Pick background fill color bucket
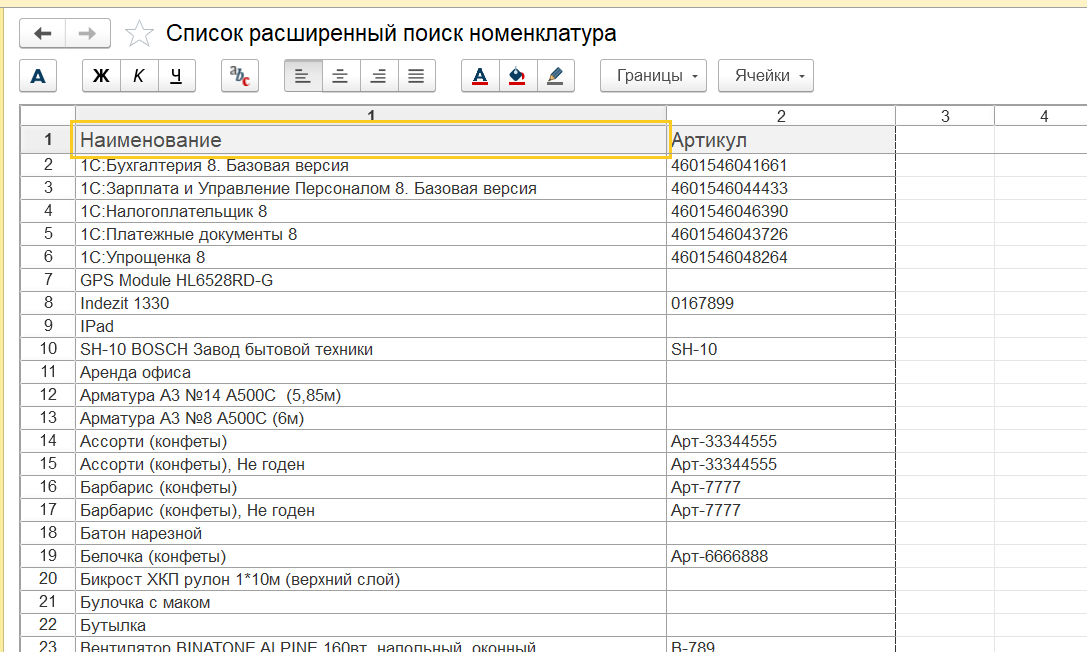The width and height of the screenshot is (1087, 652). click(x=517, y=76)
